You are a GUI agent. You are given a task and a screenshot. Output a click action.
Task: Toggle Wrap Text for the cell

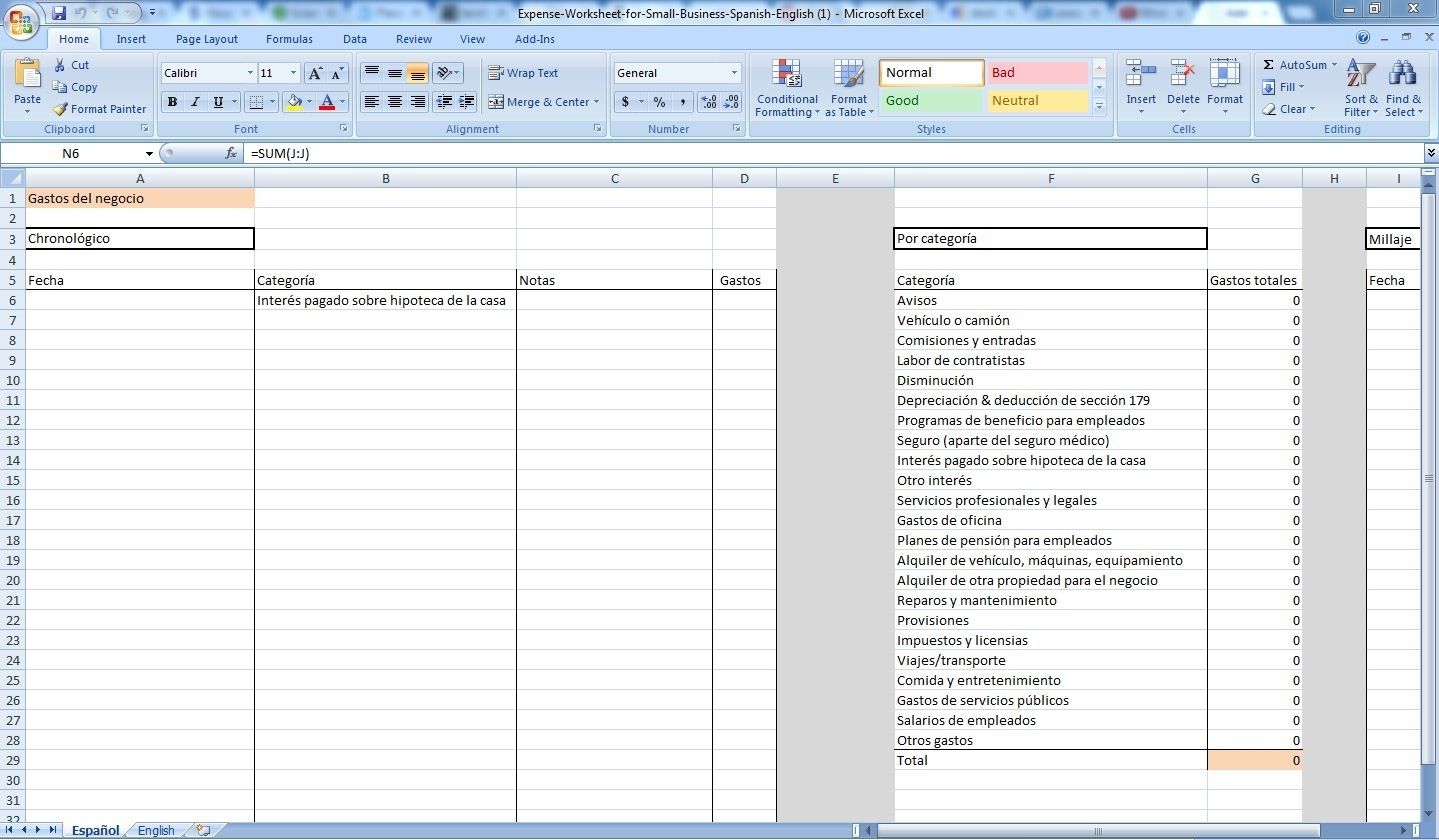pyautogui.click(x=529, y=73)
